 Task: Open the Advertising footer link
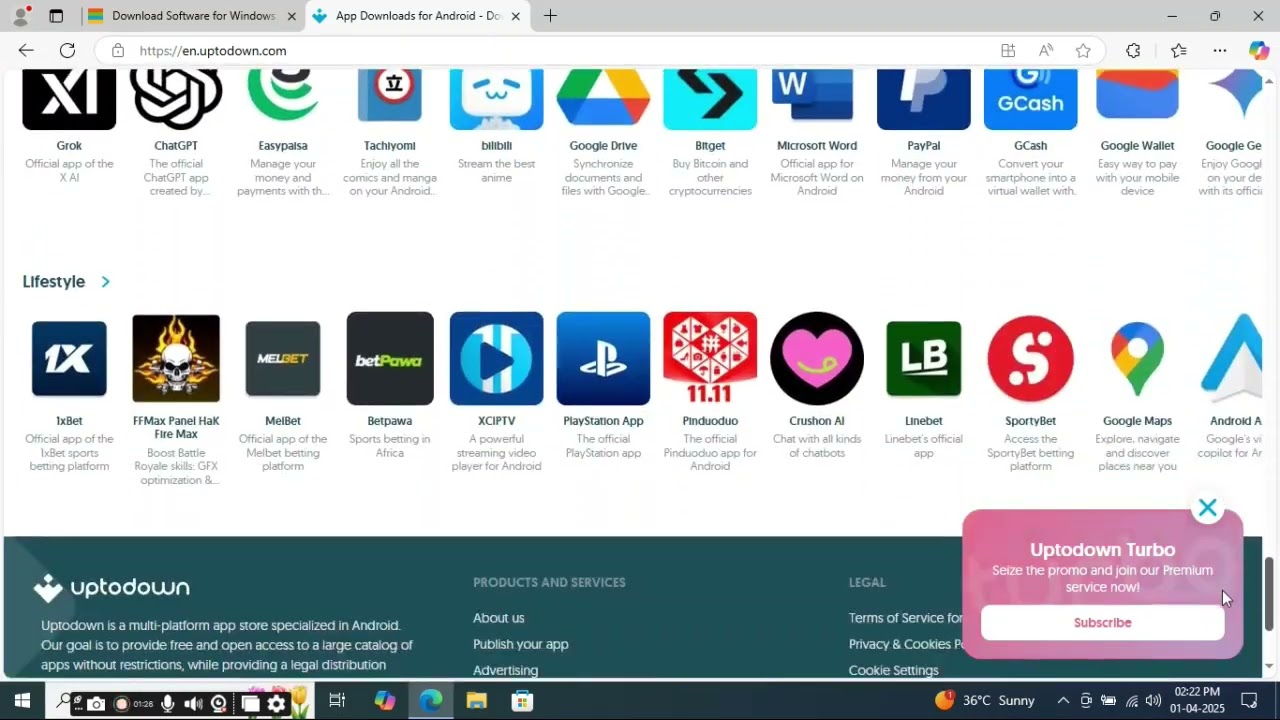[x=506, y=670]
